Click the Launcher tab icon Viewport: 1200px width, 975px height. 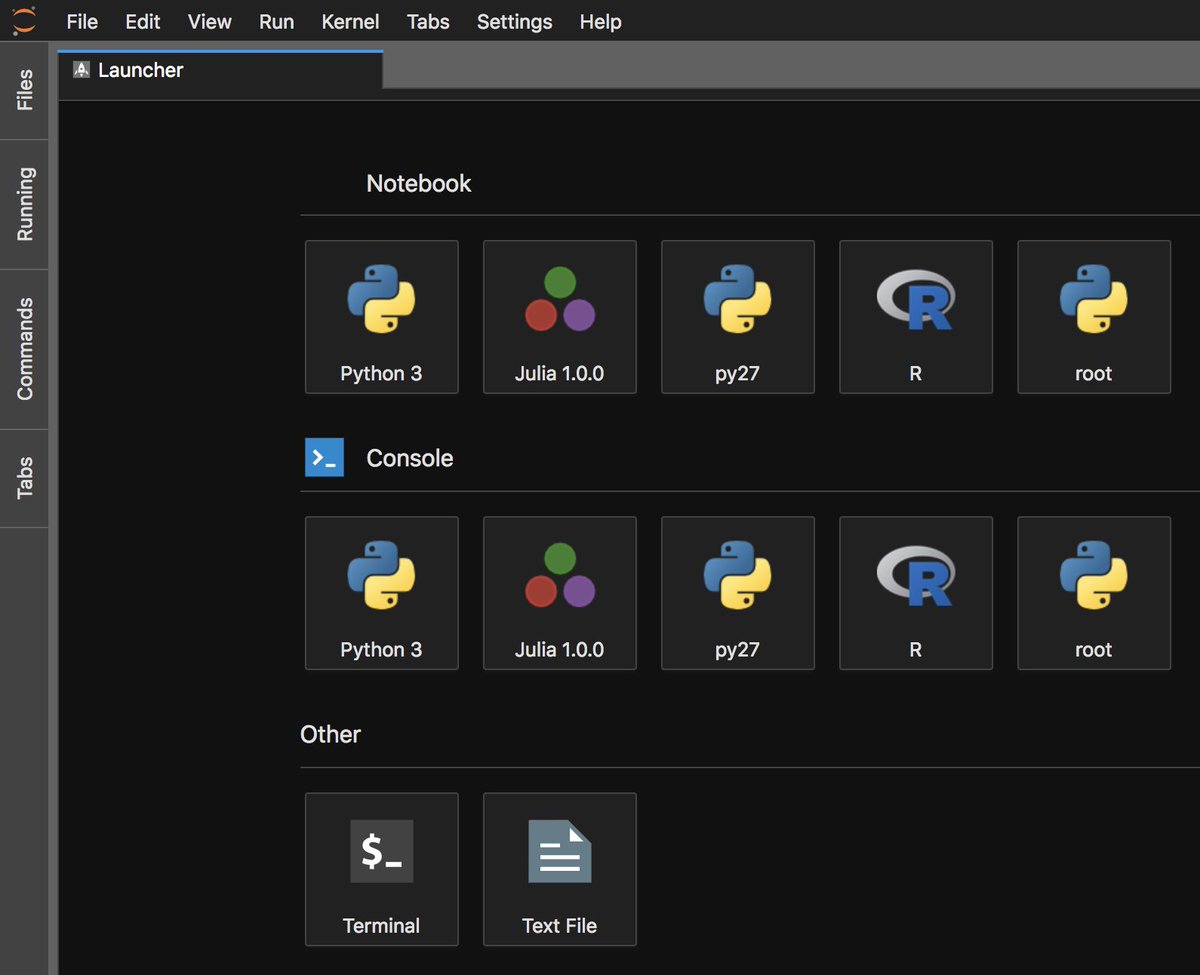click(x=82, y=70)
